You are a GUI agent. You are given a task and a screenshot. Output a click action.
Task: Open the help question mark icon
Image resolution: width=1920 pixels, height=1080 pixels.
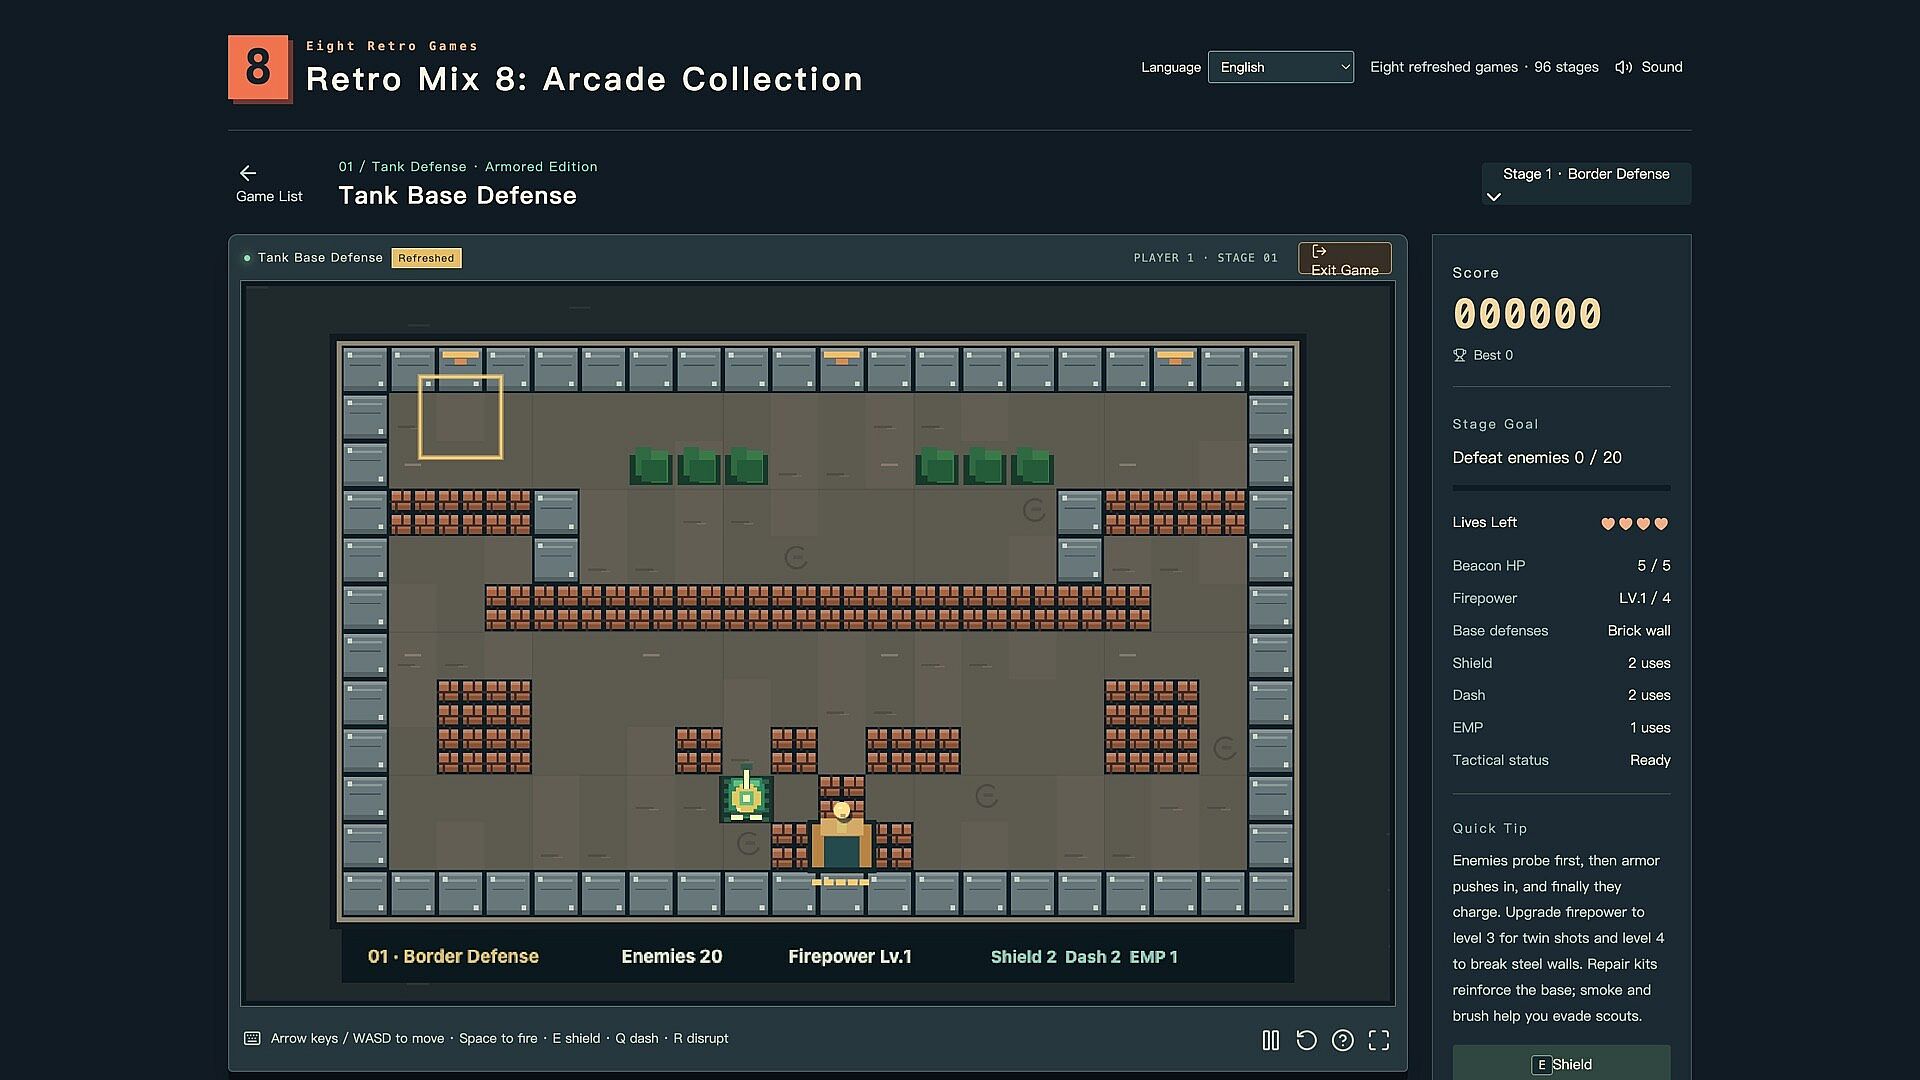tap(1342, 1040)
